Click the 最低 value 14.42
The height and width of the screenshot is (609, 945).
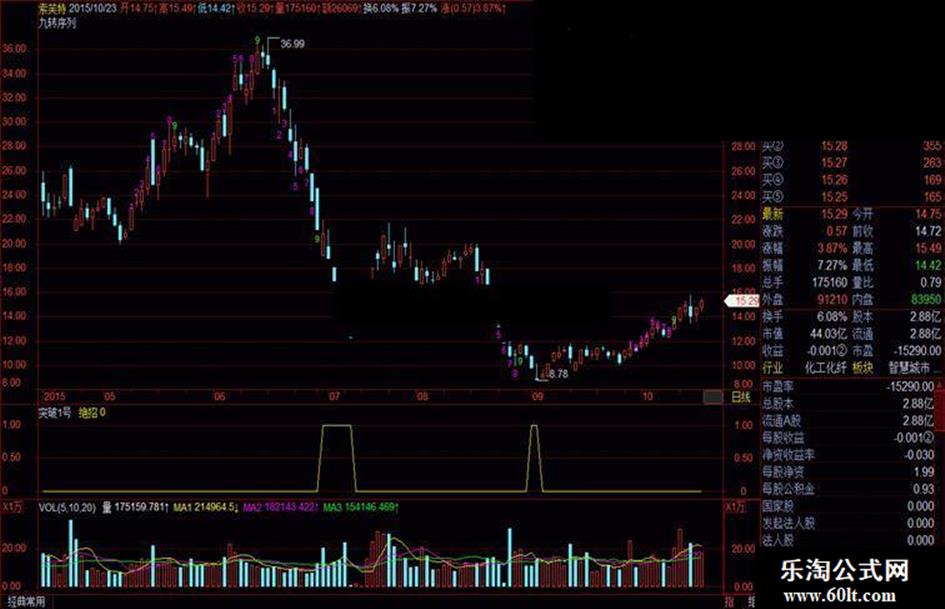click(x=928, y=265)
